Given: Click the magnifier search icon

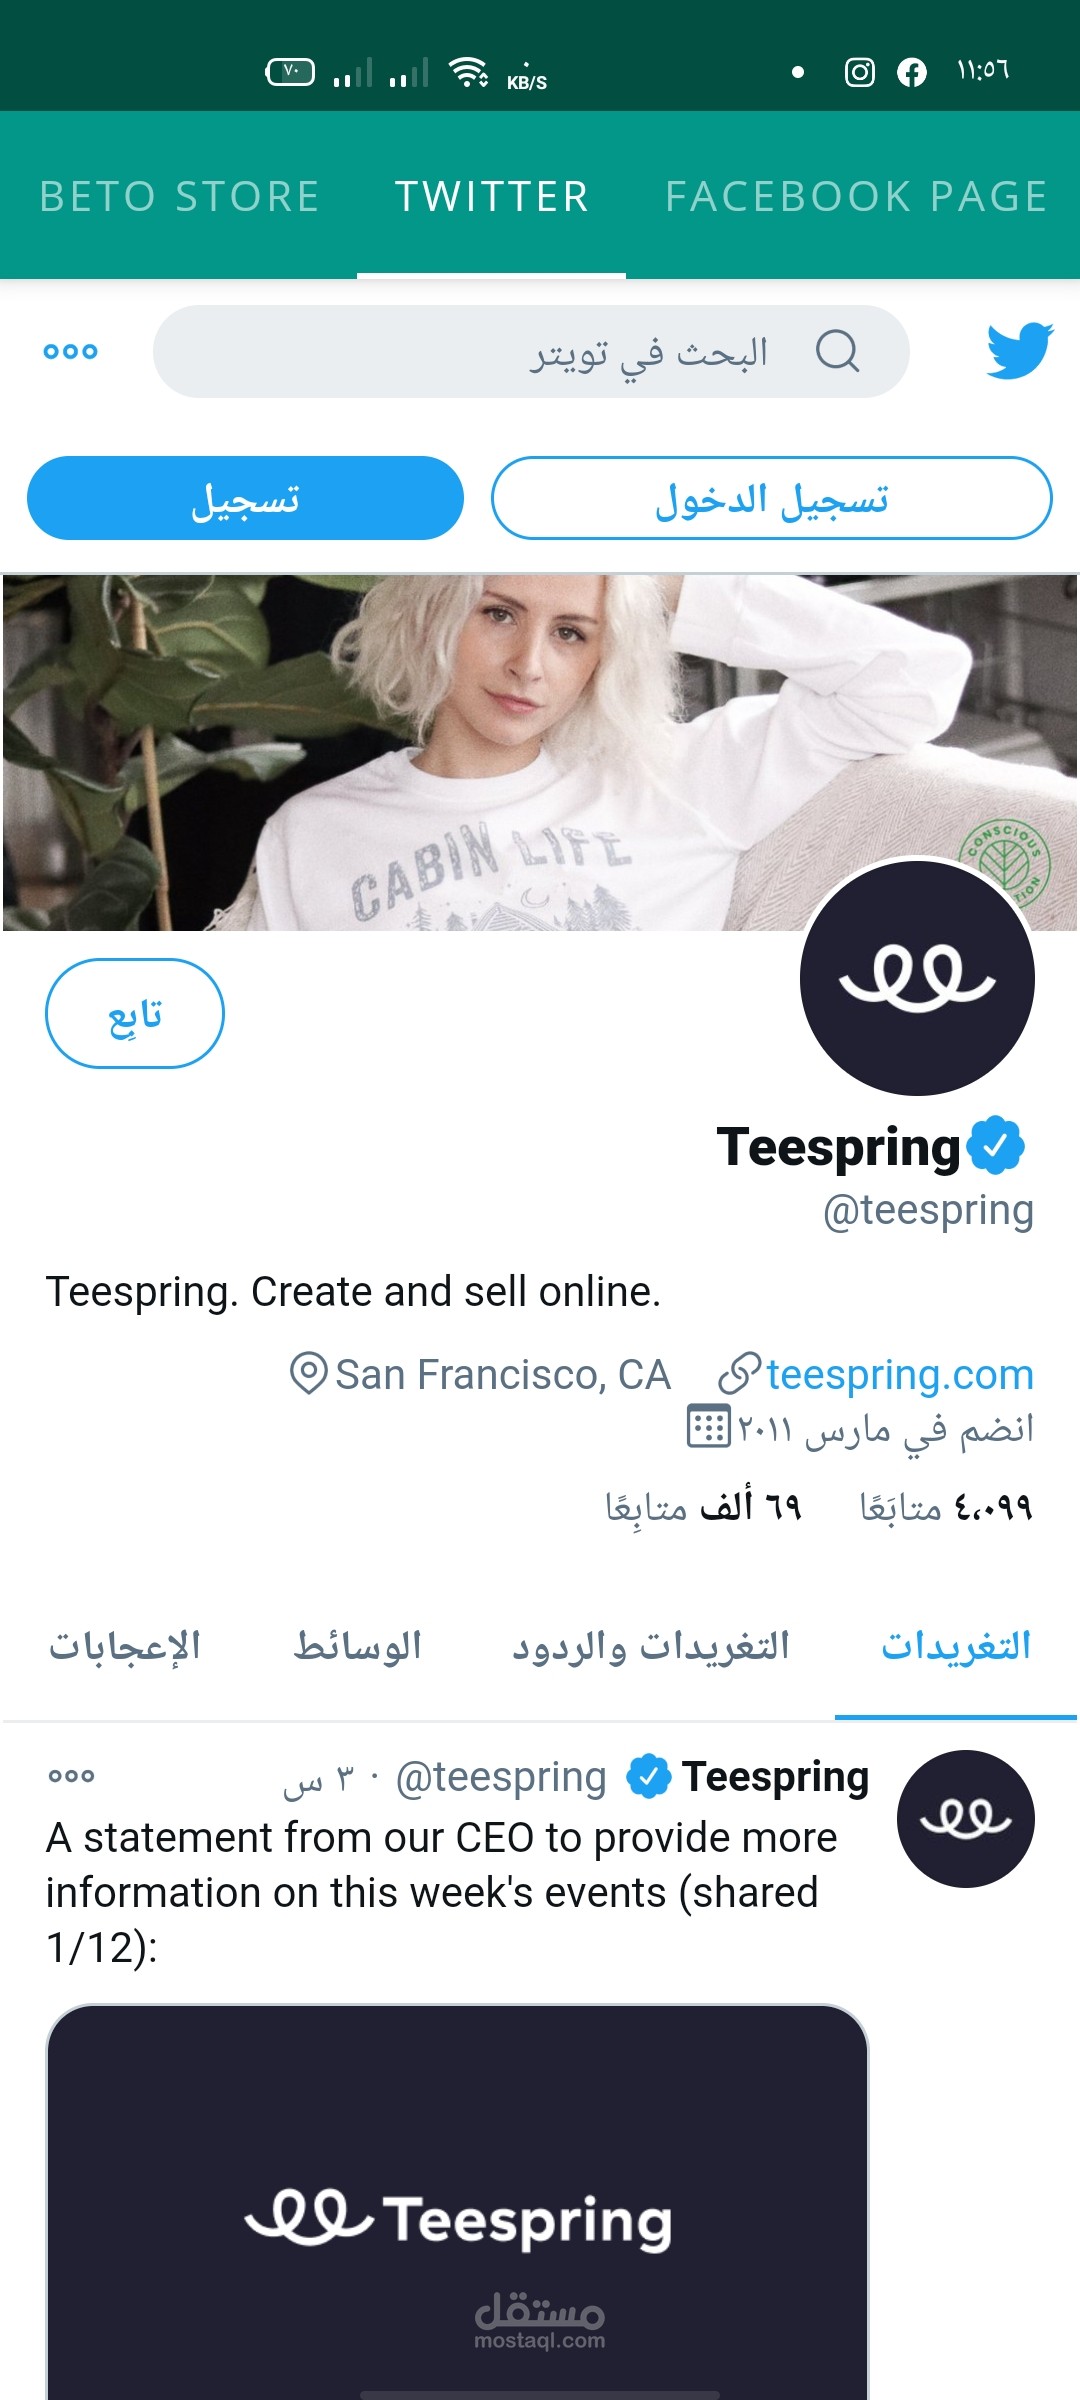Looking at the screenshot, I should point(837,351).
